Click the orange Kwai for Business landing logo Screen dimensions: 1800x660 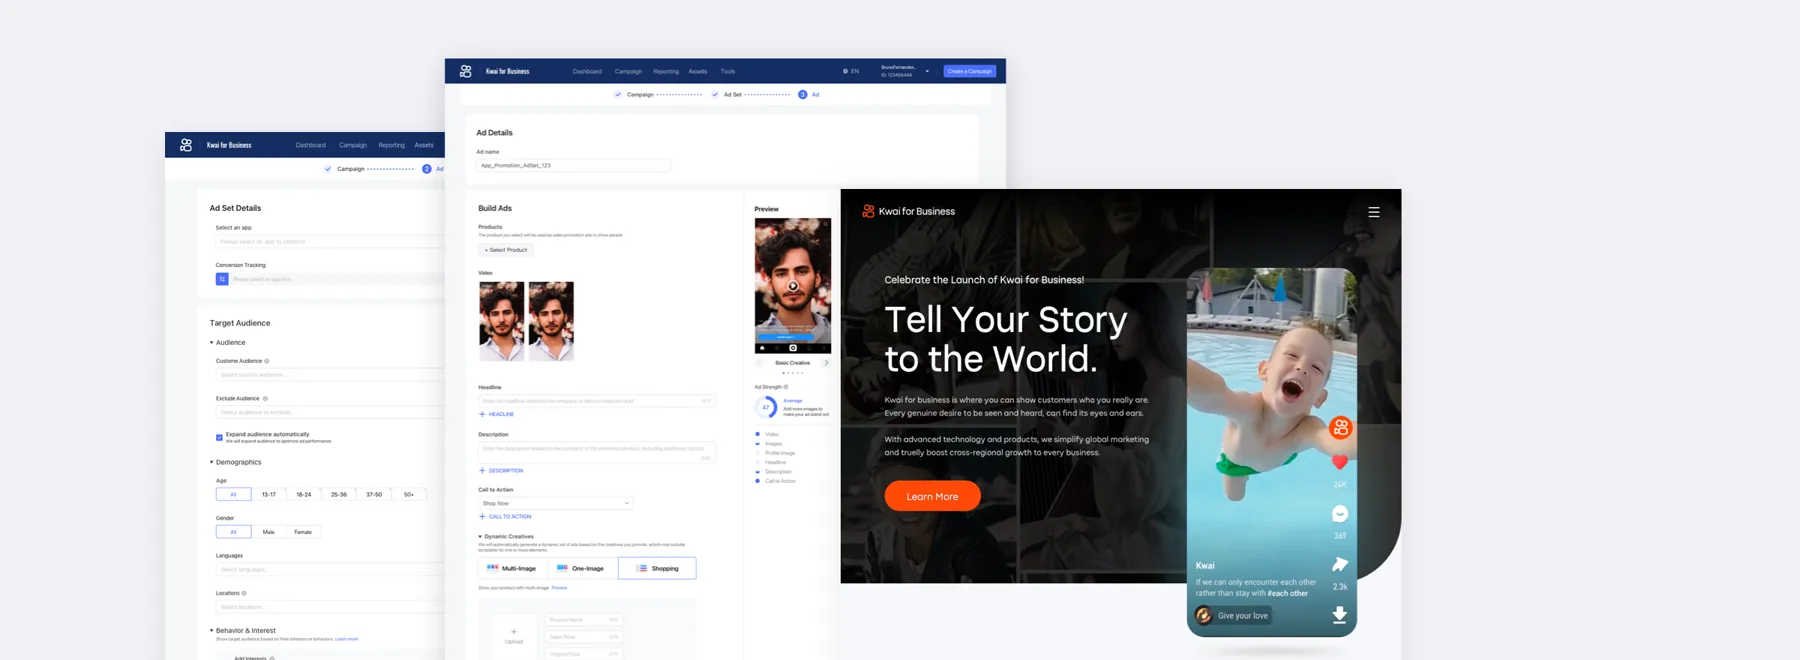868,211
